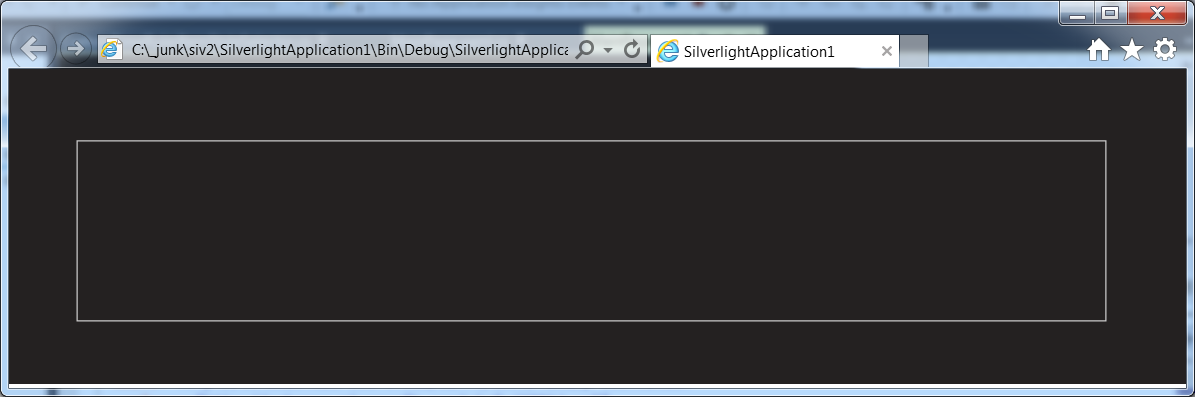1195x397 pixels.
Task: Click the magnifier search icon in address bar
Action: [585, 50]
